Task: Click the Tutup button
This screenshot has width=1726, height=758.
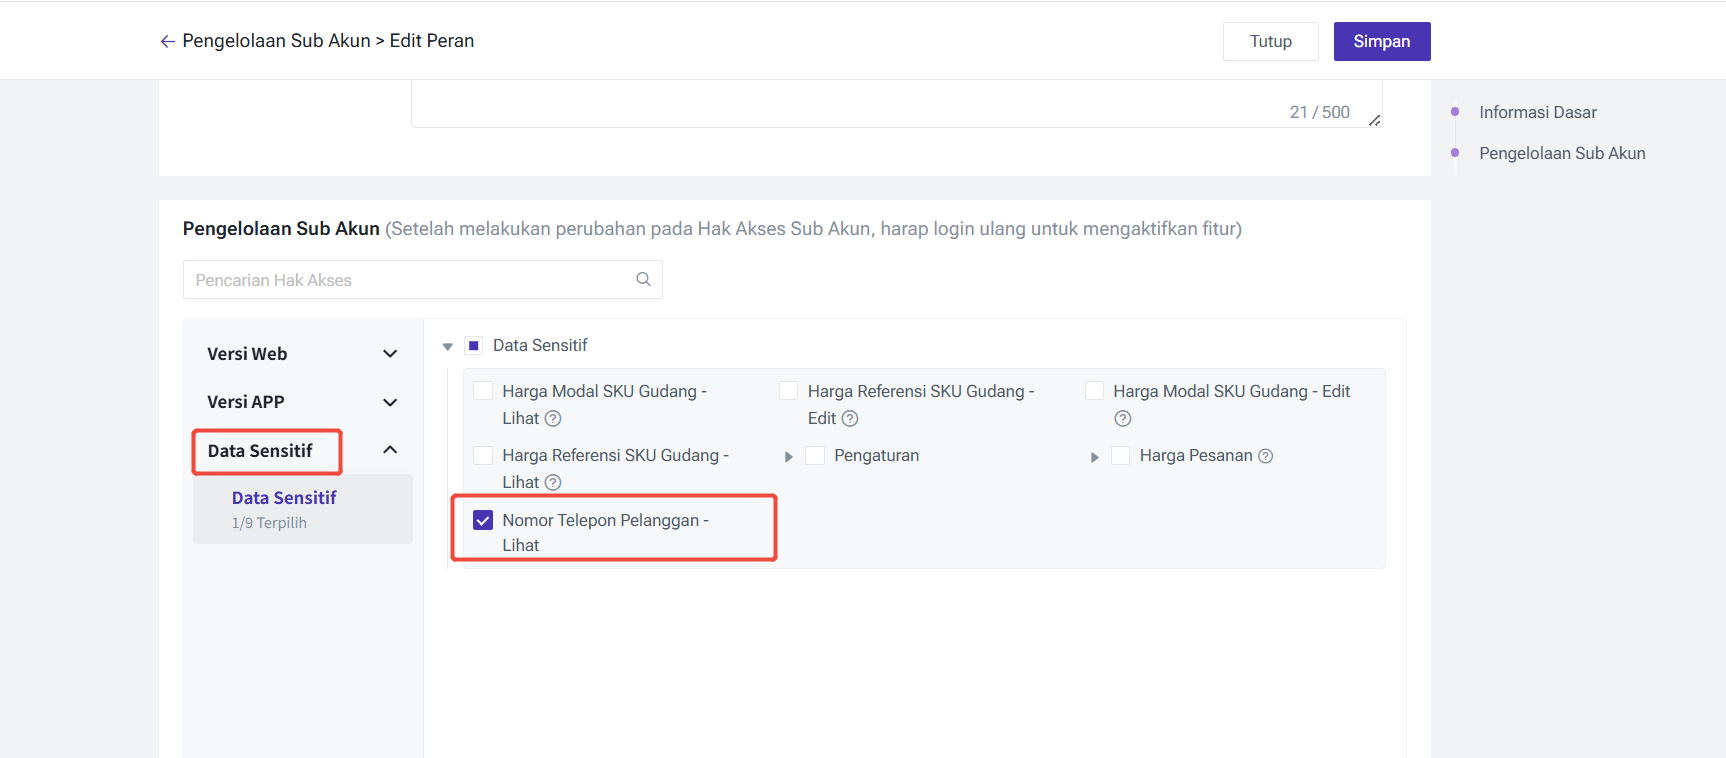Action: tap(1270, 41)
